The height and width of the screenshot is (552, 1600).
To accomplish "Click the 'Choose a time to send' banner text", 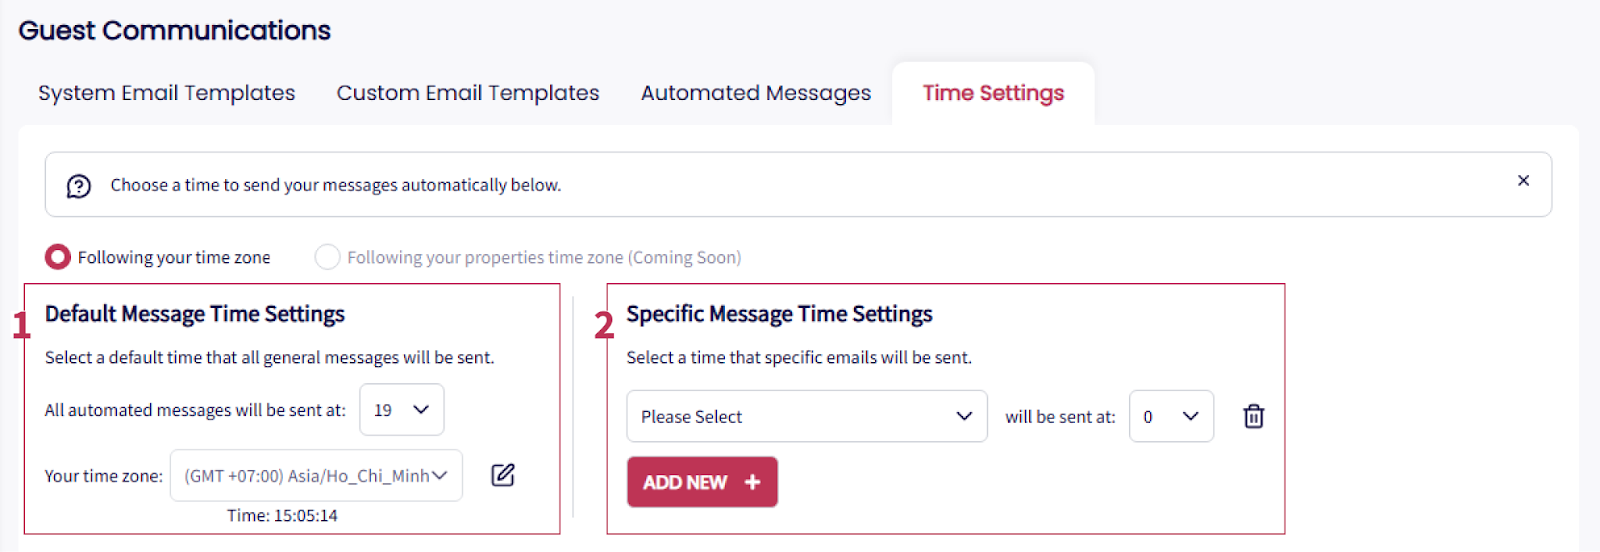I will (335, 185).
